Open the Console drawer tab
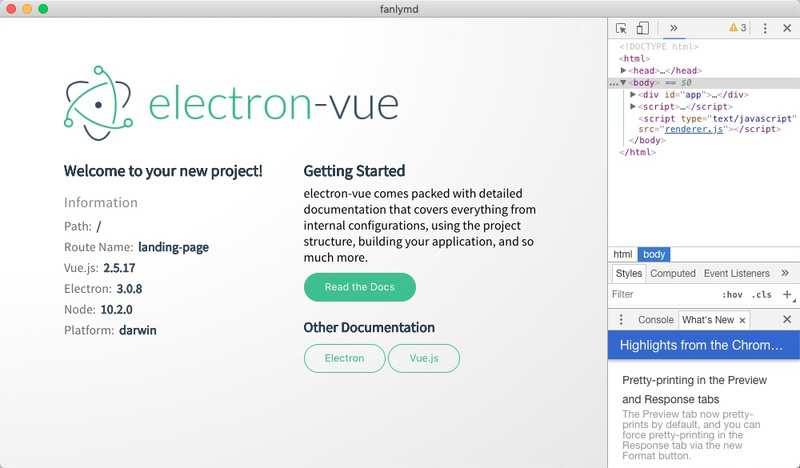 [x=655, y=320]
